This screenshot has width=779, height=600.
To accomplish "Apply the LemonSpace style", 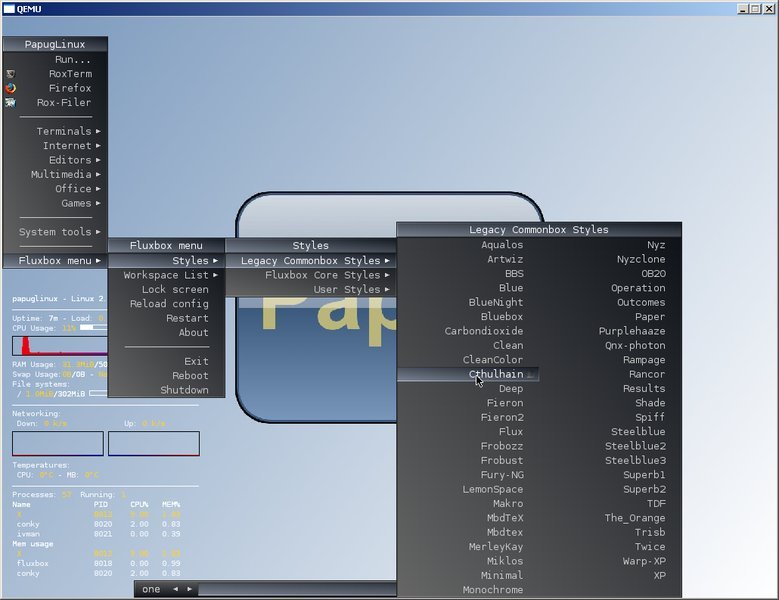I will [468, 490].
